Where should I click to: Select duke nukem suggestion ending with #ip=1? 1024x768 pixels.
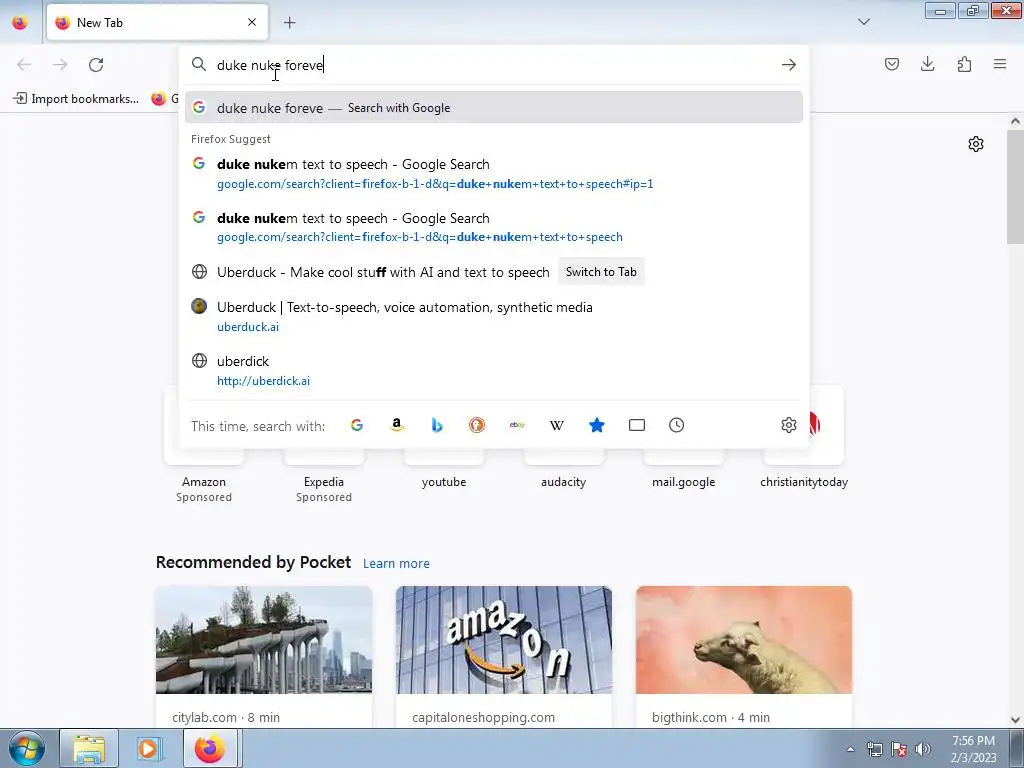(494, 174)
